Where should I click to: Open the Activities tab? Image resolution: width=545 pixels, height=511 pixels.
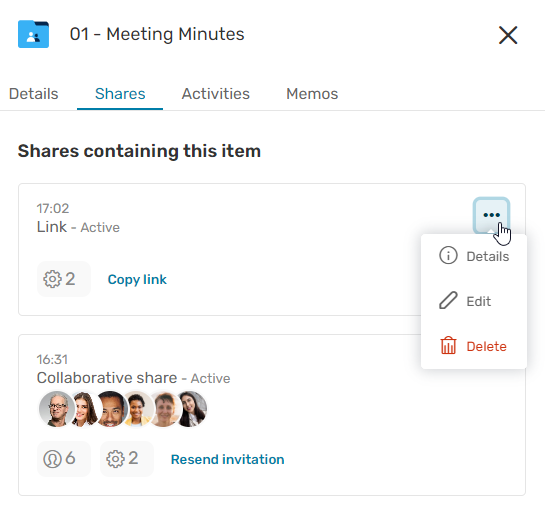[x=215, y=94]
